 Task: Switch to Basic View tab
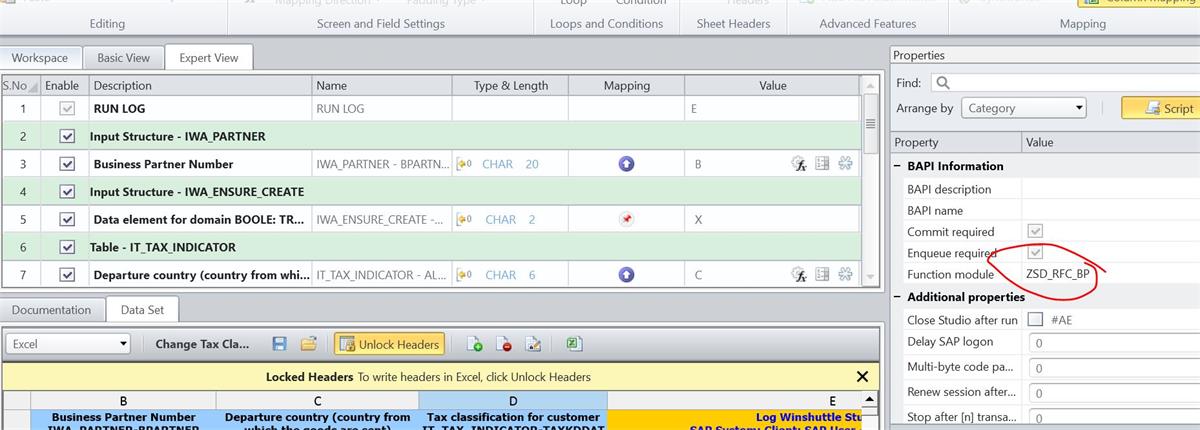(x=123, y=58)
